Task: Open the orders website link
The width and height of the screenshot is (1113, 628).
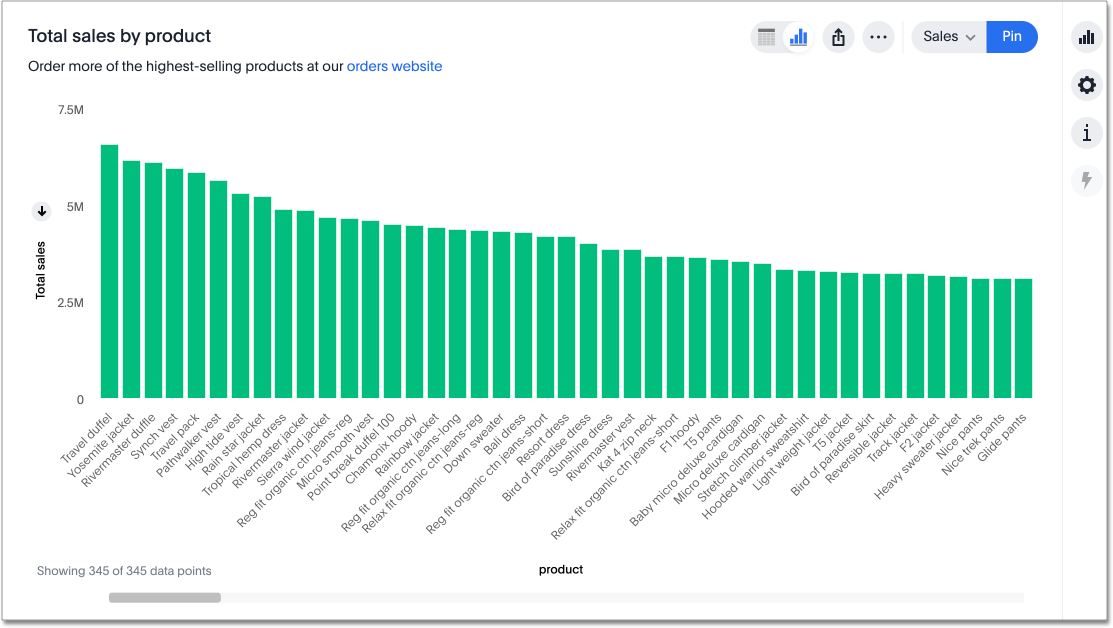Action: coord(394,67)
